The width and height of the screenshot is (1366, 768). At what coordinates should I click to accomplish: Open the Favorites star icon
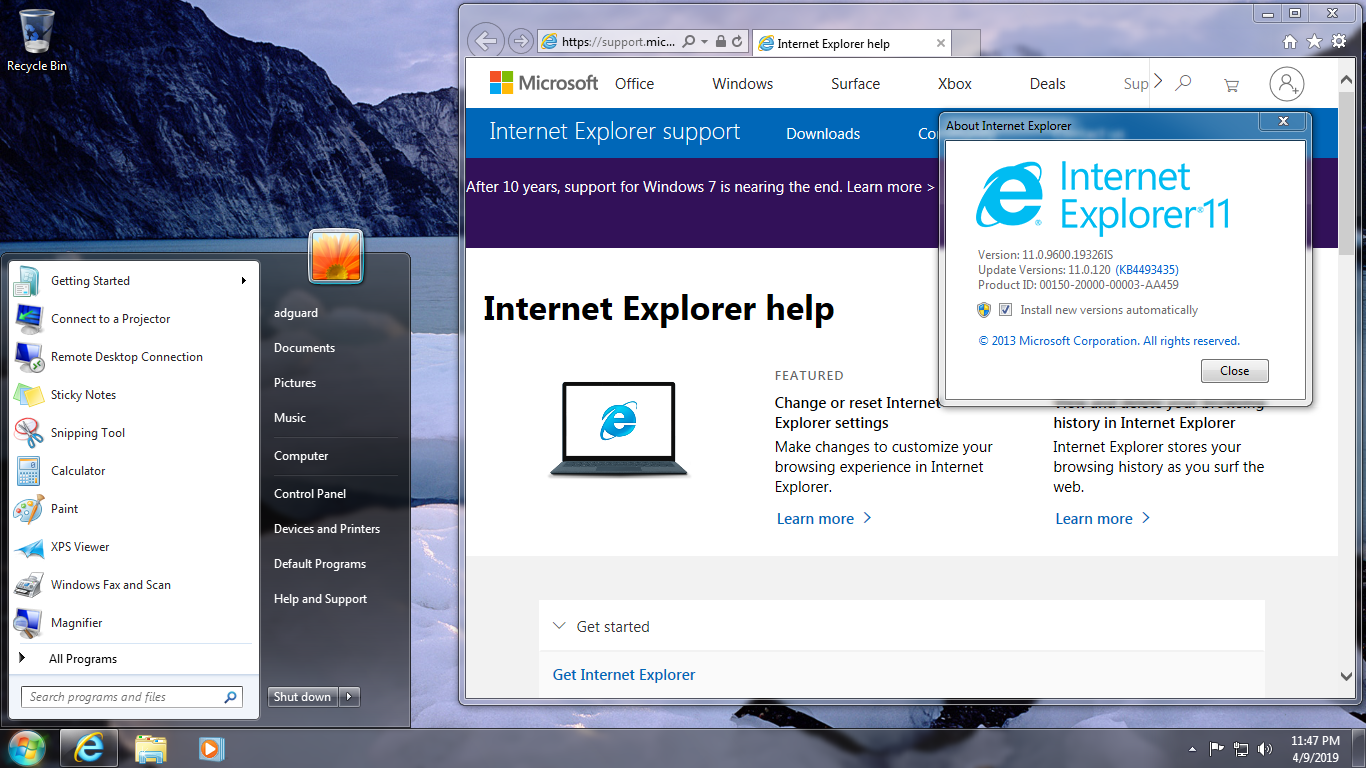point(1314,42)
